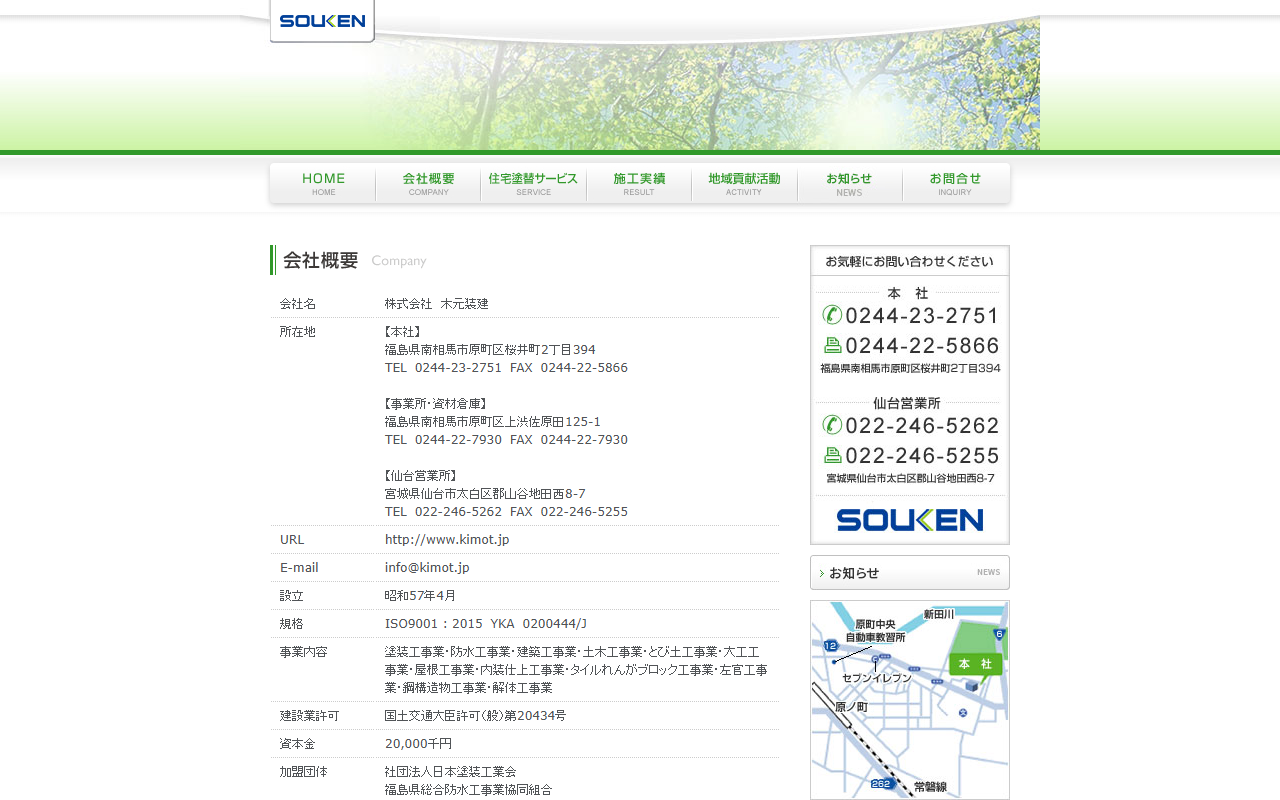Open the HOME menu item
Image resolution: width=1280 pixels, height=800 pixels.
(323, 183)
